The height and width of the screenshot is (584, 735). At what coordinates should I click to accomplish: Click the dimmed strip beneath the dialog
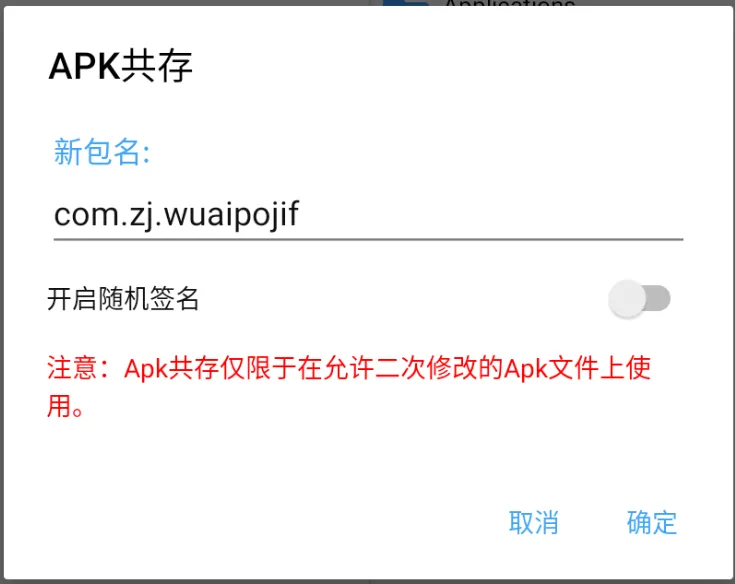[368, 582]
